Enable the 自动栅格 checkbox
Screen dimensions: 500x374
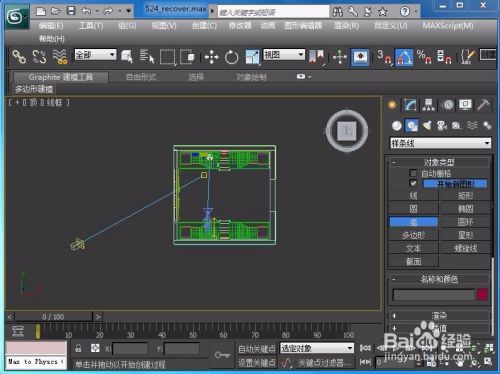point(413,173)
